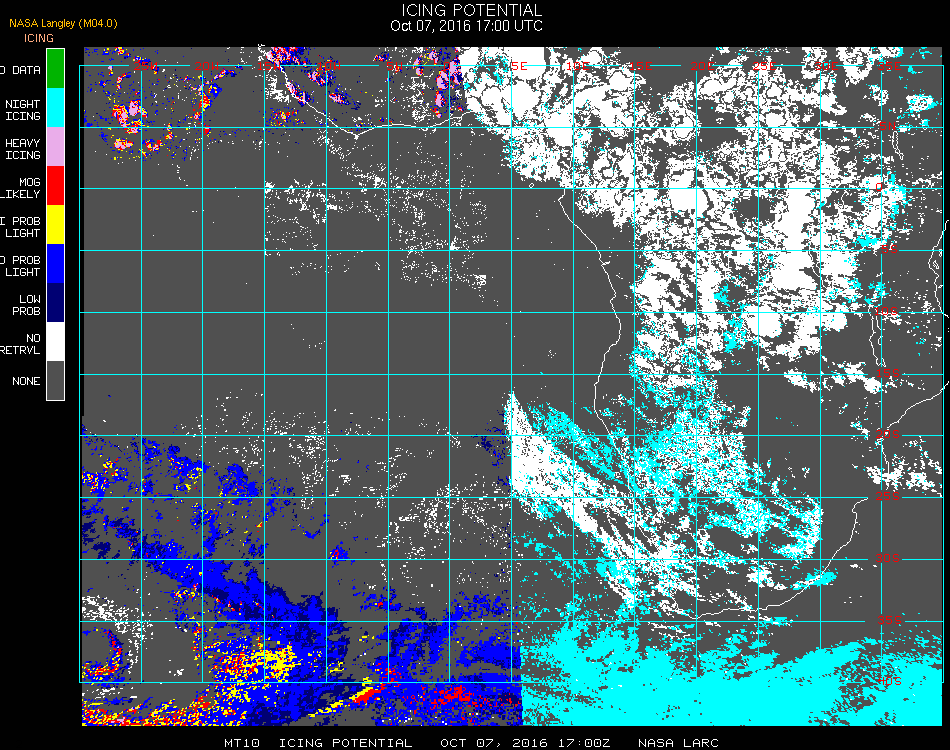Image resolution: width=950 pixels, height=750 pixels.
Task: Click the 'MOG LIKELY' legend label text
Action: click(x=21, y=188)
